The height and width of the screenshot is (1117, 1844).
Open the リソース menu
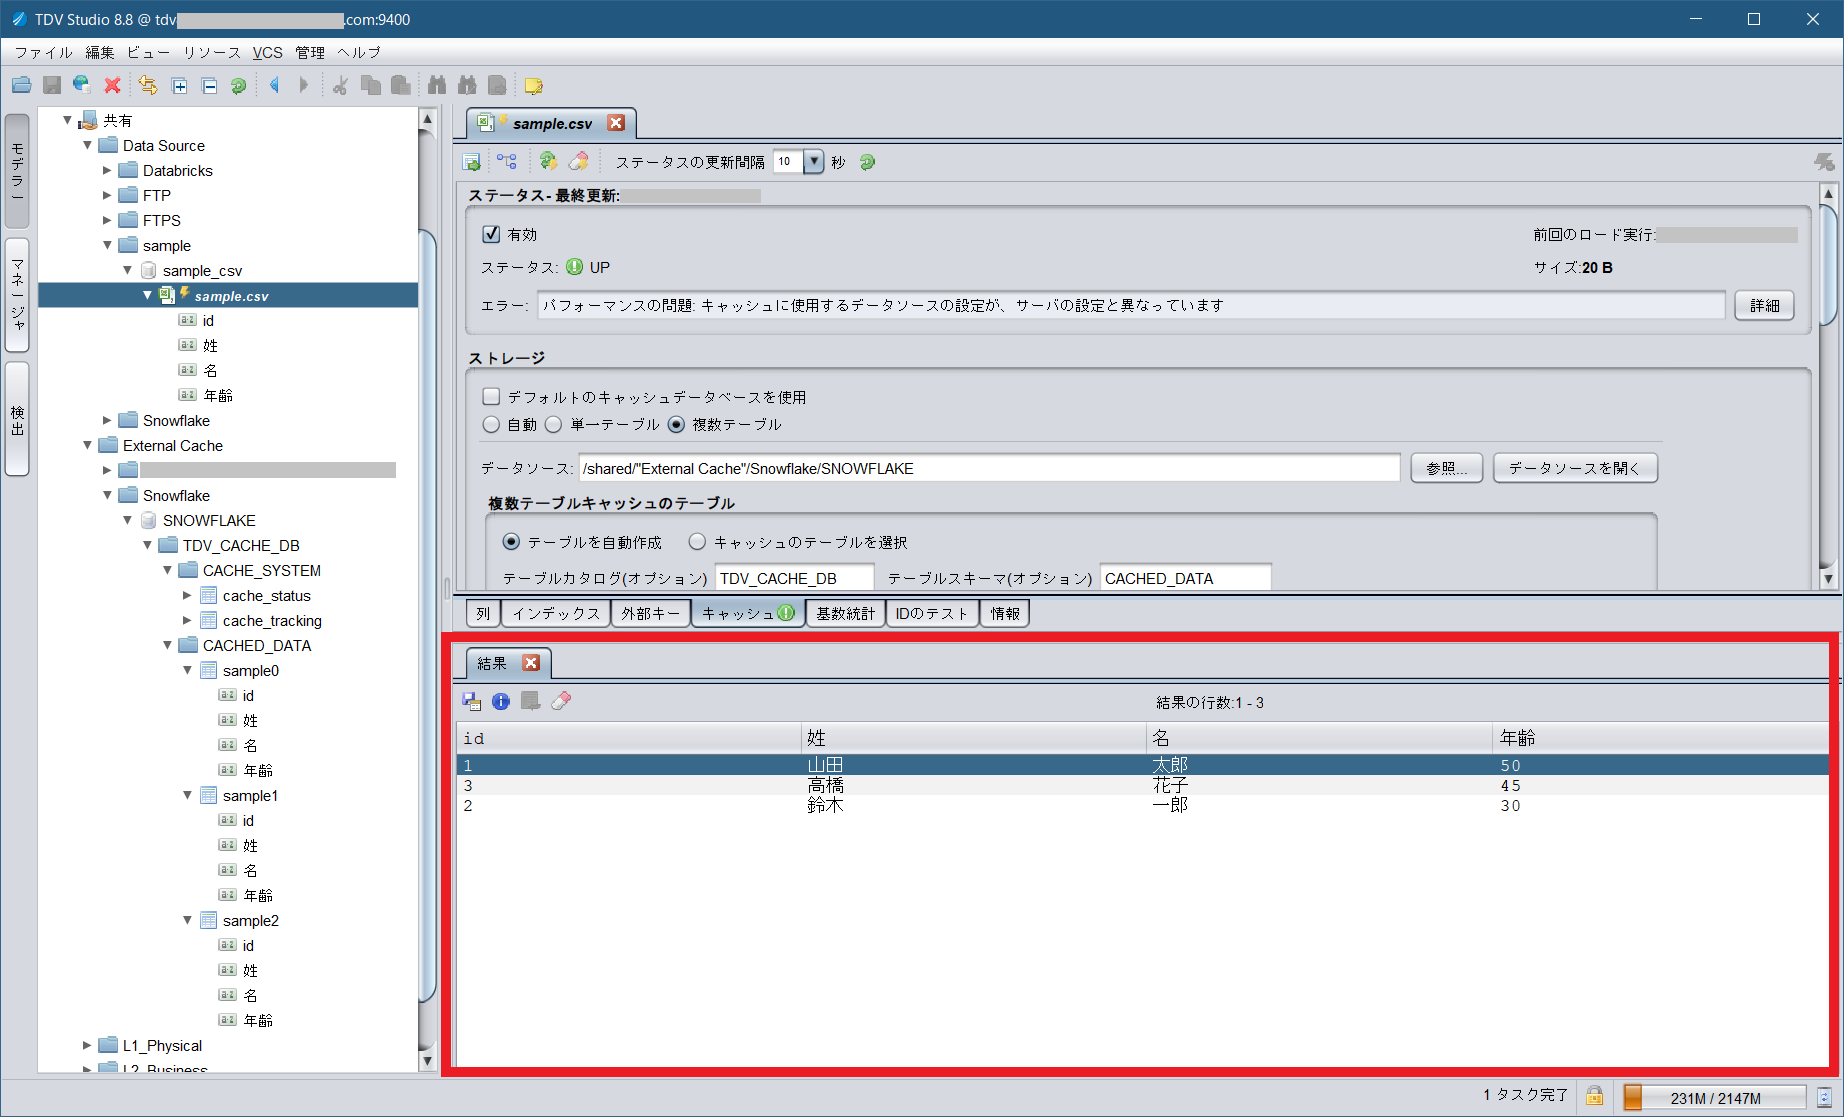[x=212, y=52]
